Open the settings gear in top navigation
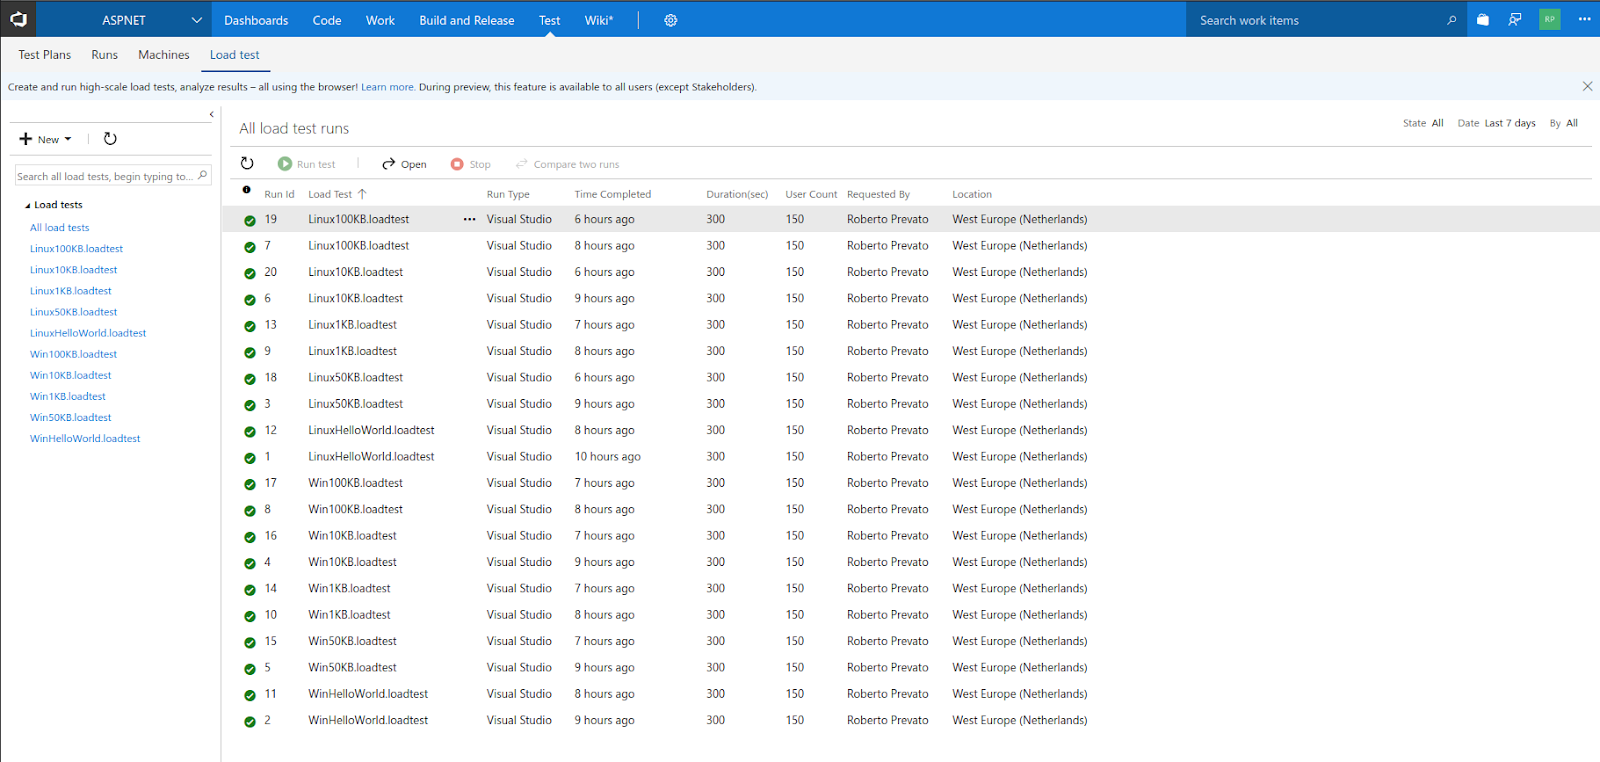Screen dimensions: 1600x762 [670, 20]
